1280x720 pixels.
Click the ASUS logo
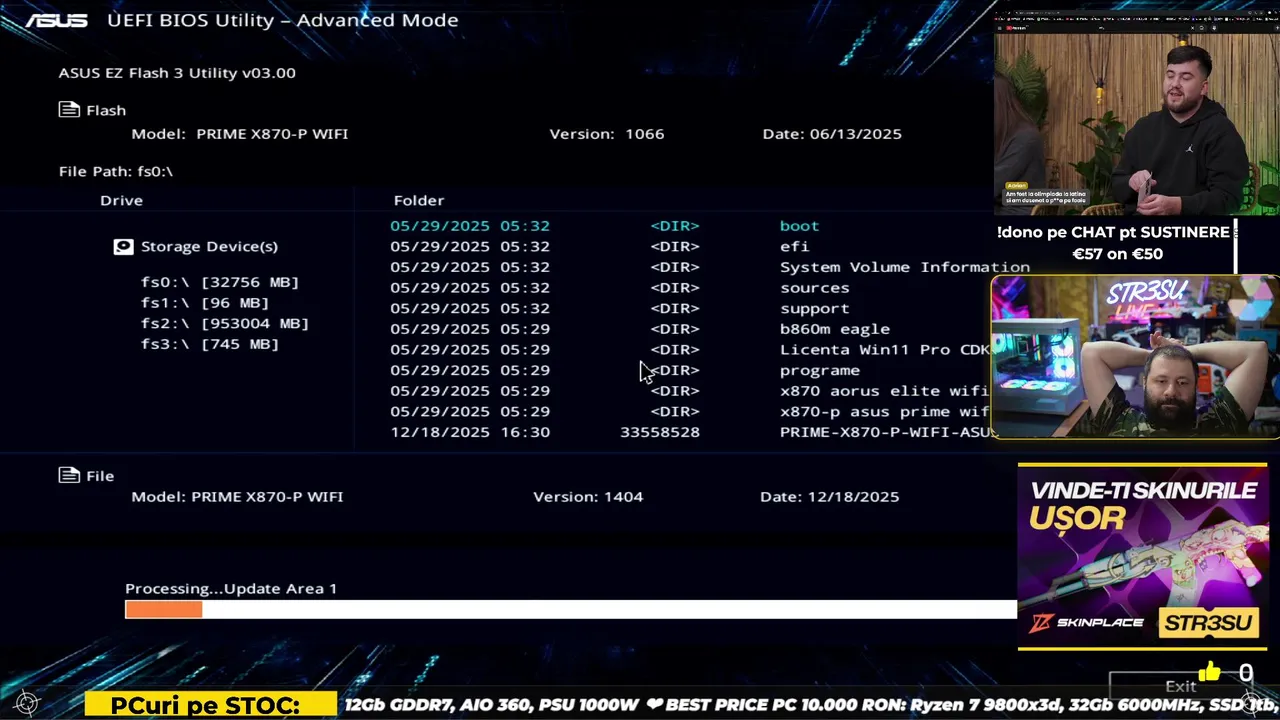coord(57,20)
